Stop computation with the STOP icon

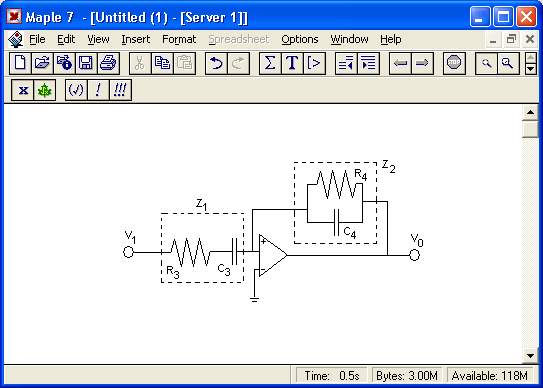coord(454,63)
